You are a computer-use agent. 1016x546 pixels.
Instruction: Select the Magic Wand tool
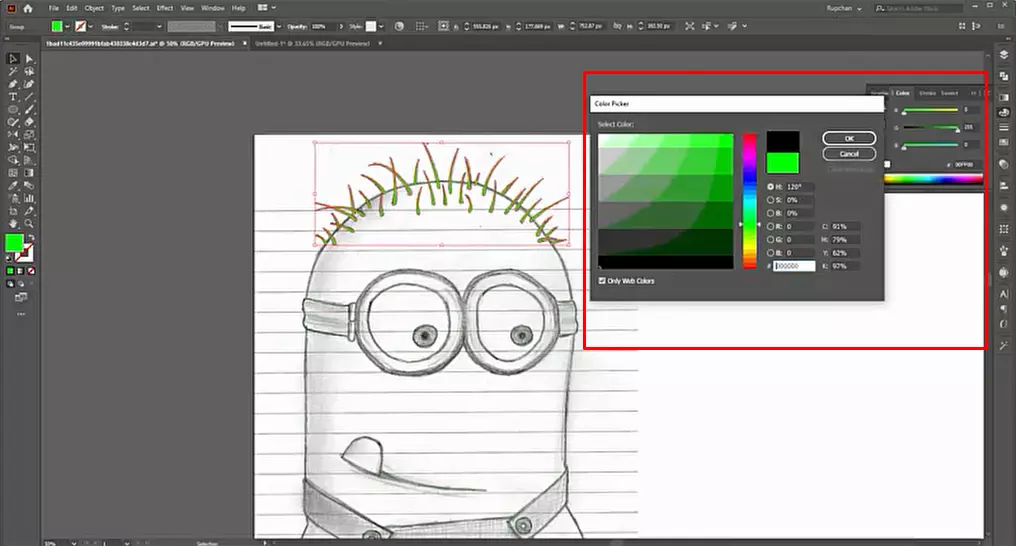tap(13, 71)
